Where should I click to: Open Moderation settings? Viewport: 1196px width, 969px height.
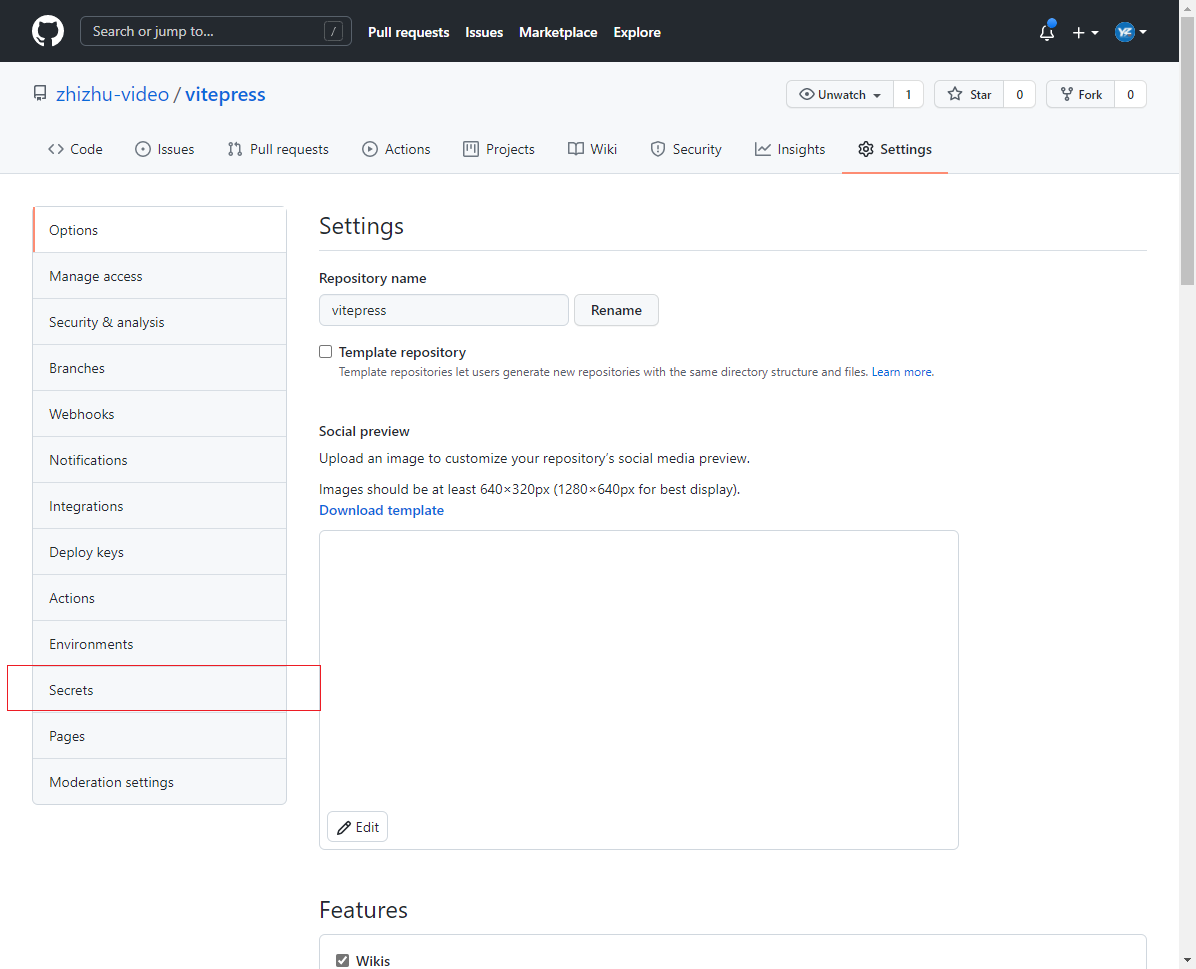[159, 782]
